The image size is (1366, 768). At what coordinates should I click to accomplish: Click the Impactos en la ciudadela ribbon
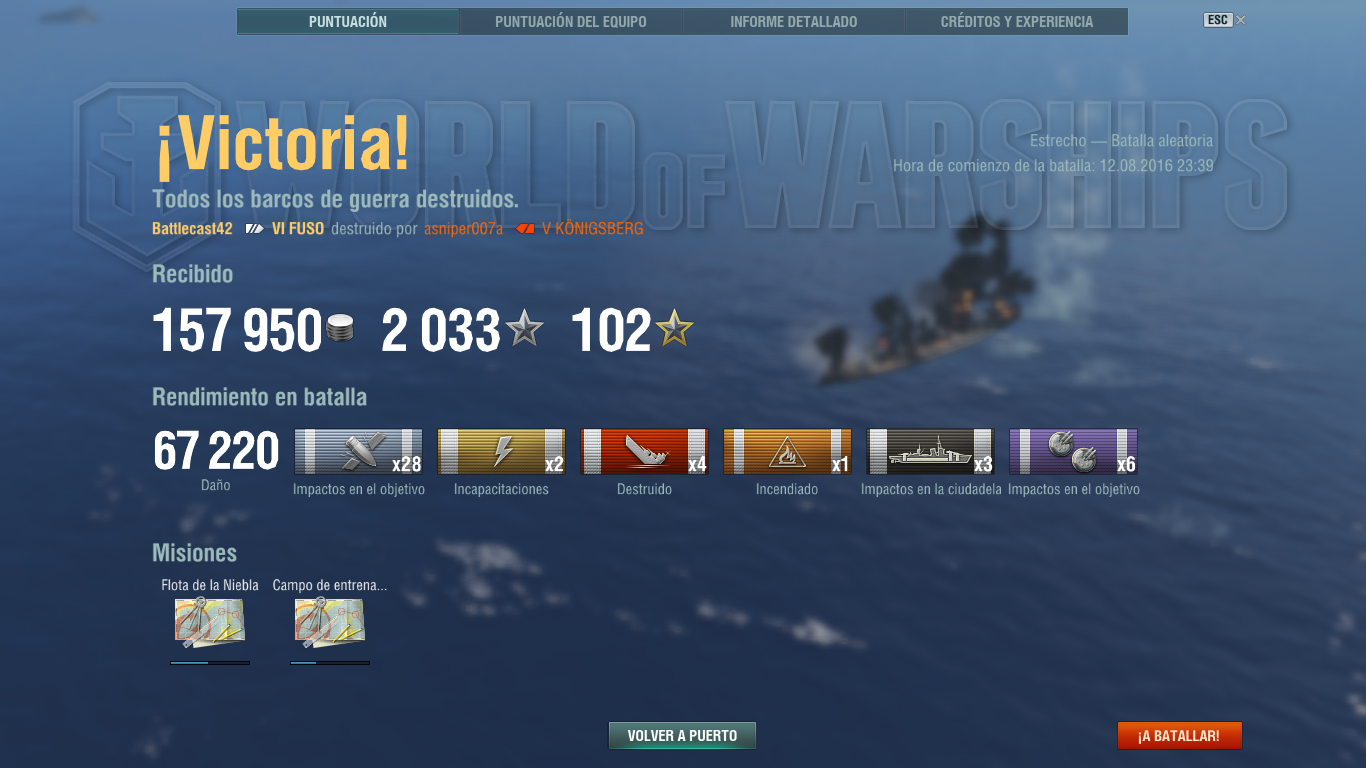click(930, 453)
